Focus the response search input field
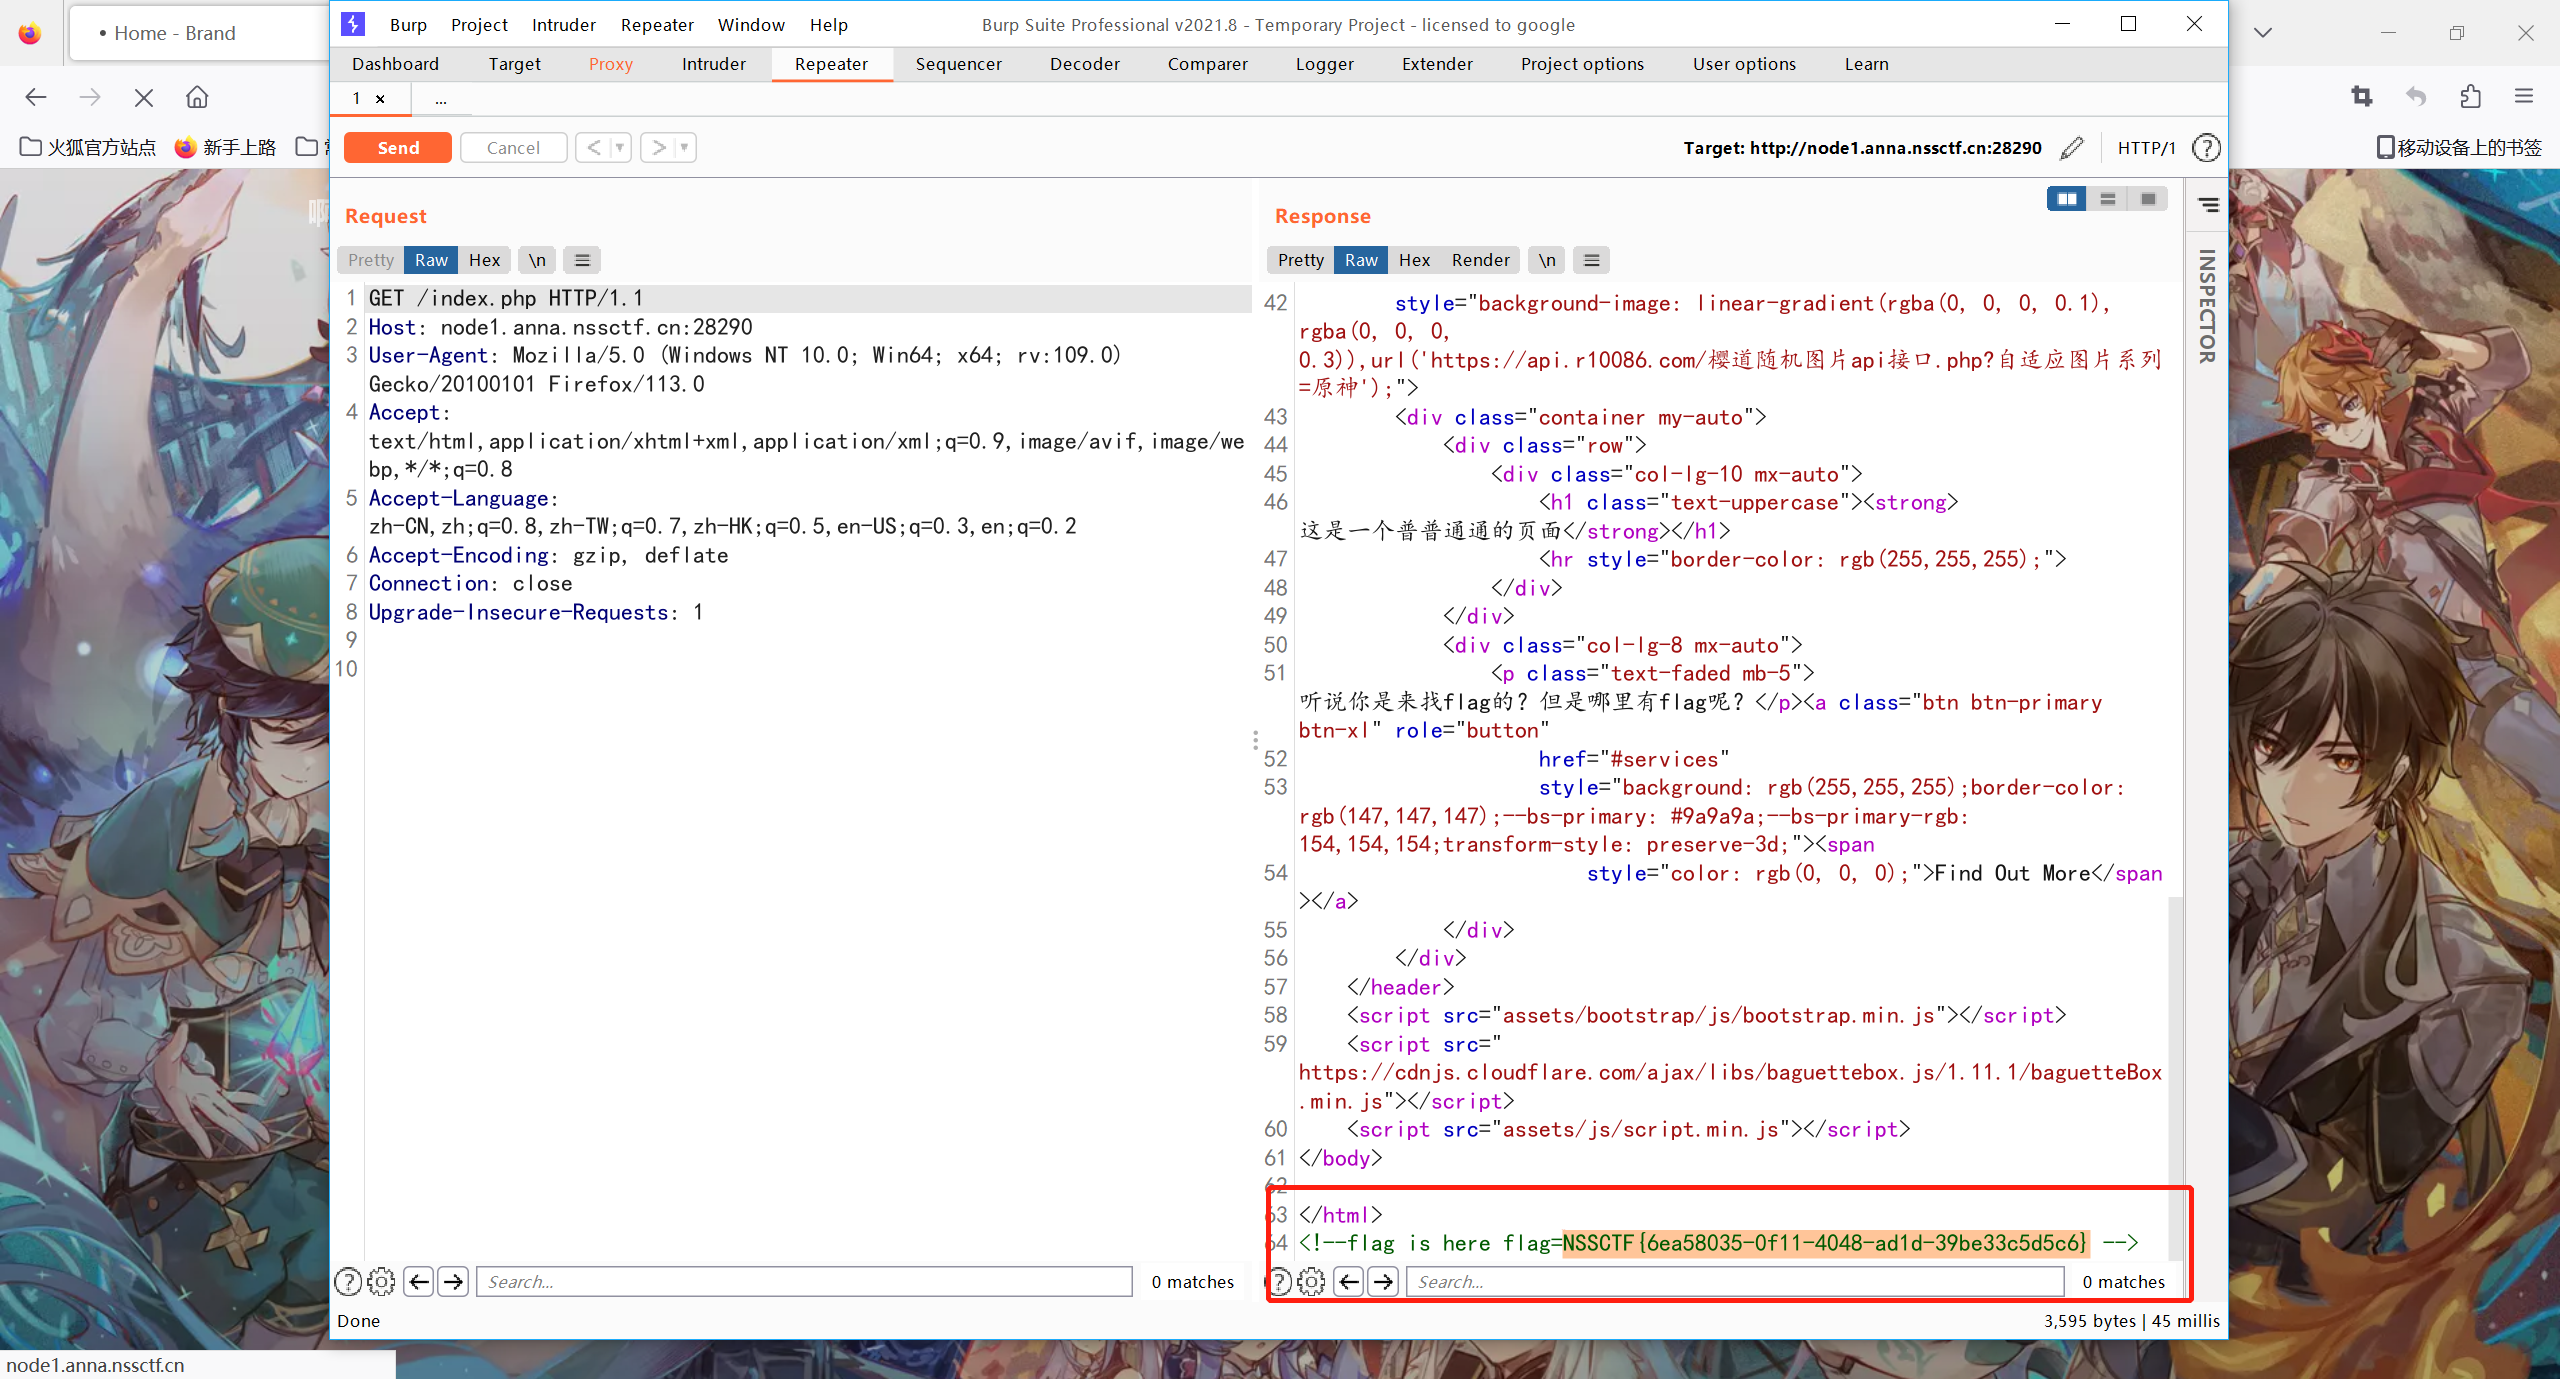Viewport: 2560px width, 1379px height. [1734, 1281]
